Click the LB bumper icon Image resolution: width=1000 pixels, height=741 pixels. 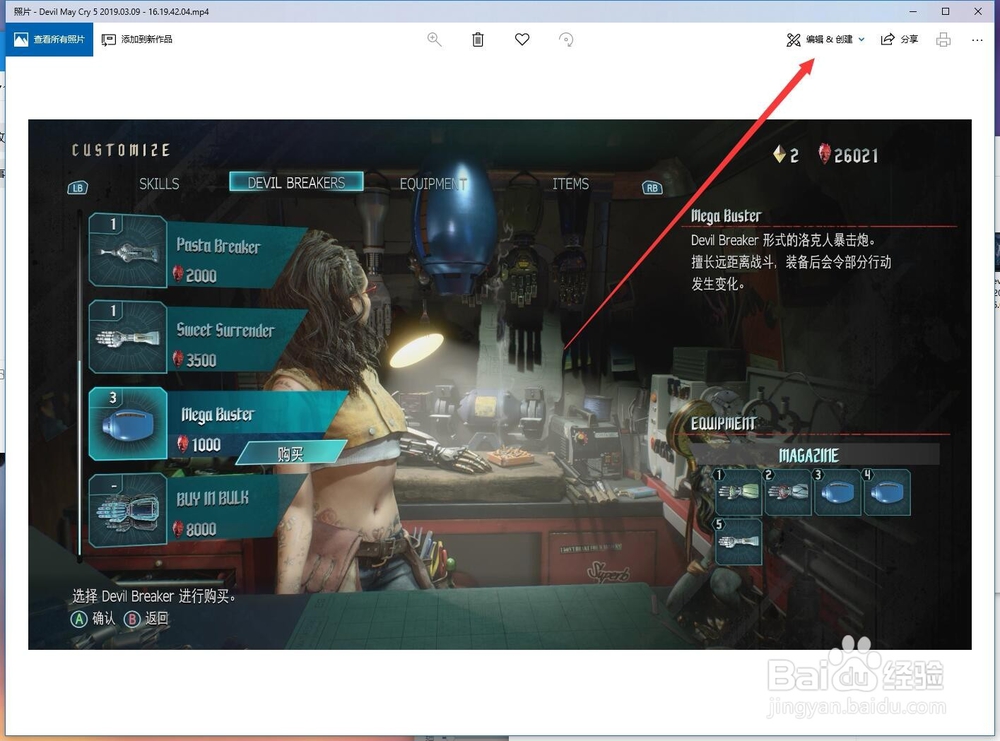(78, 187)
